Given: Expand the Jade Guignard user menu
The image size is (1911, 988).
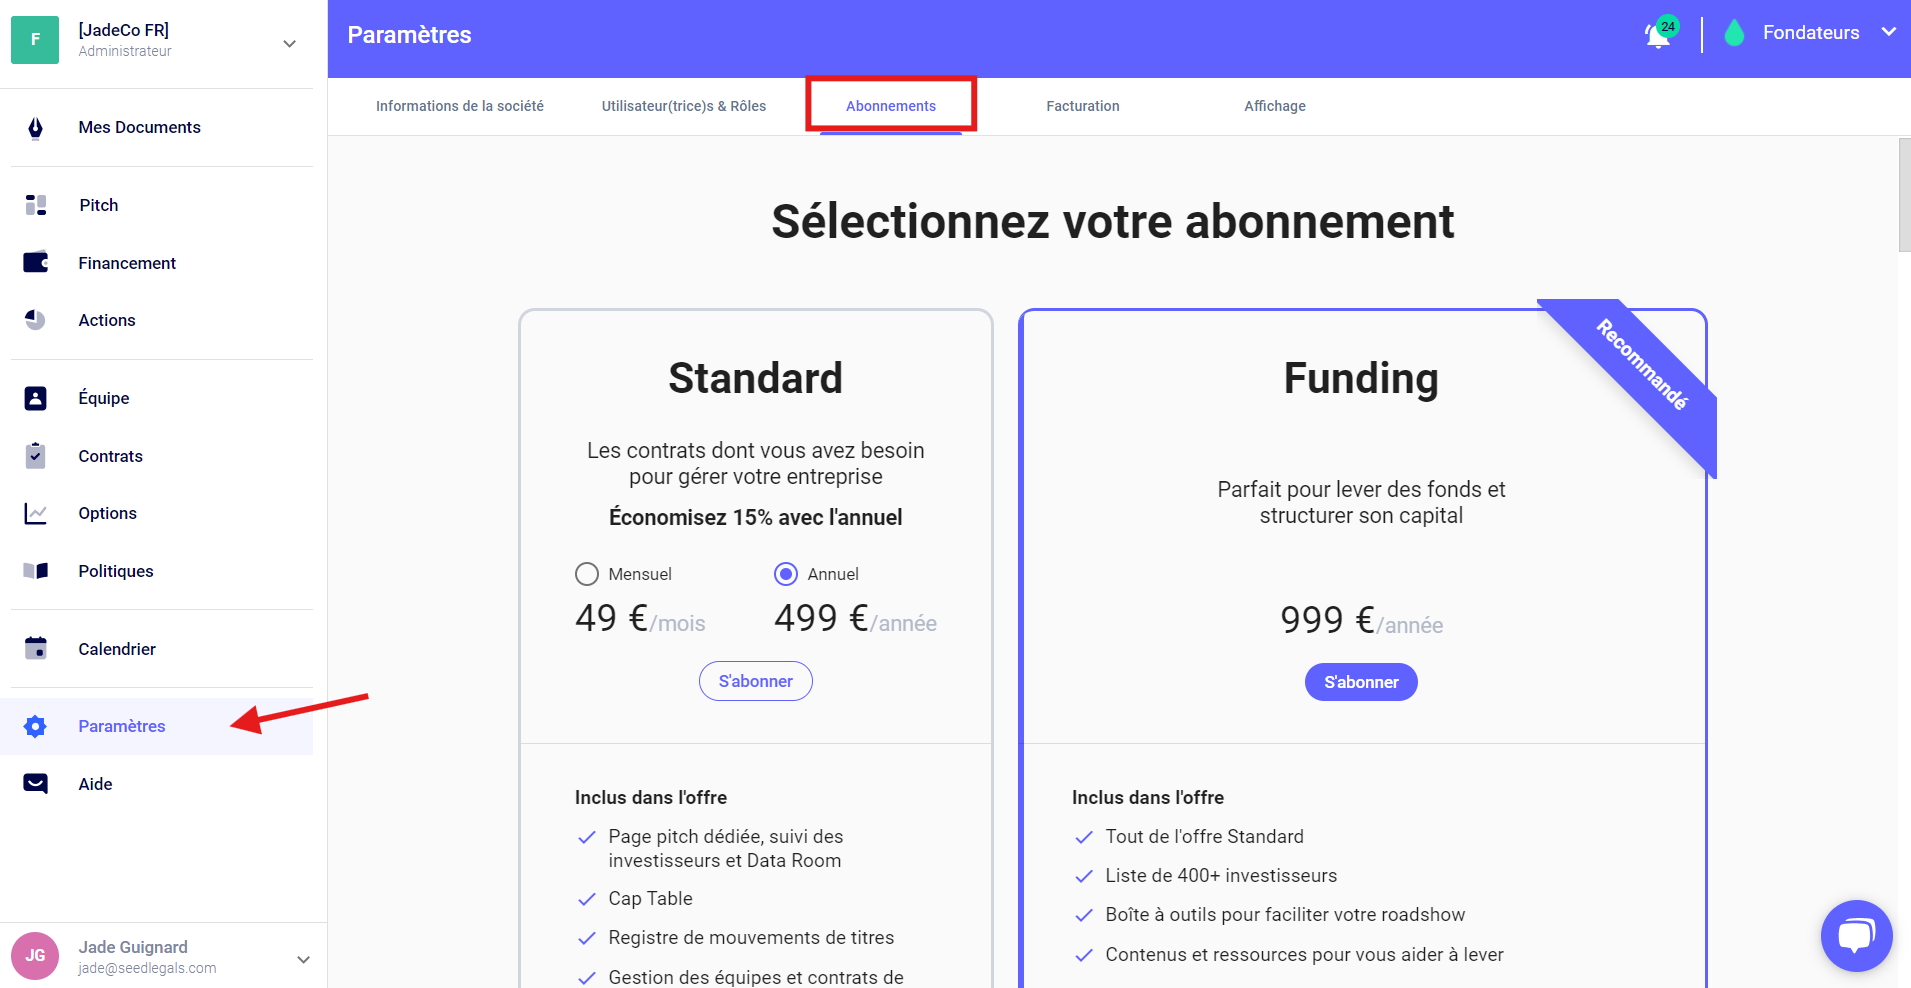Looking at the screenshot, I should pos(303,959).
